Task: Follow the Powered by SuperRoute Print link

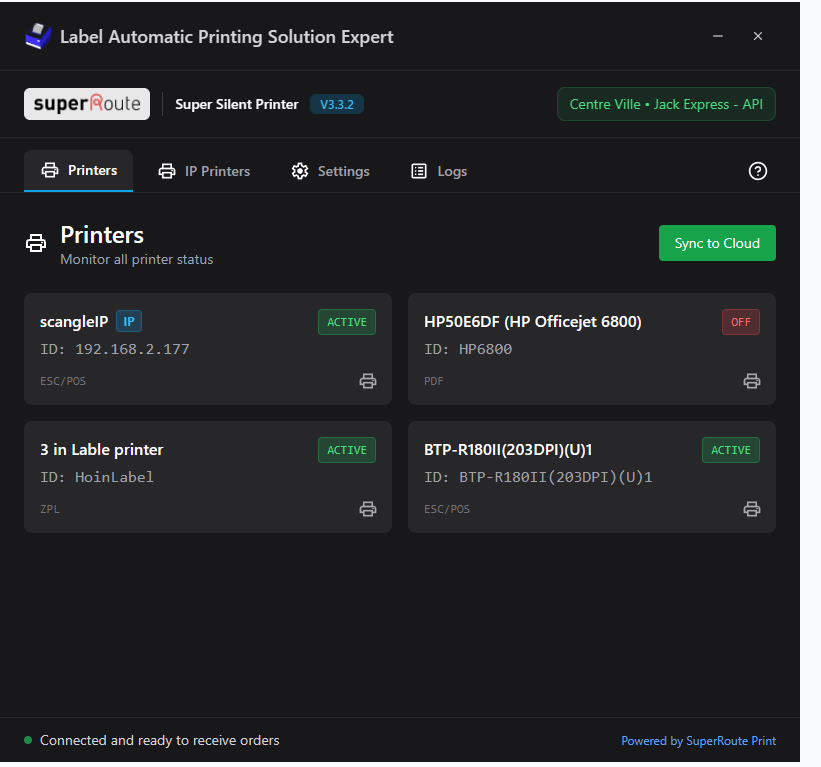Action: (x=698, y=741)
